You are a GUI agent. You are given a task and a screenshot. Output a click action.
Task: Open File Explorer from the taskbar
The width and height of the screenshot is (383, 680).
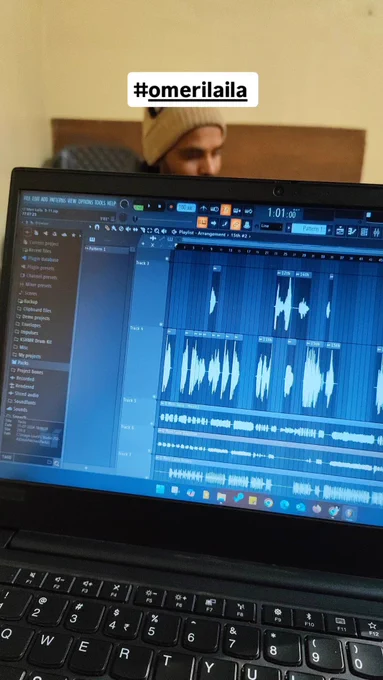(222, 497)
